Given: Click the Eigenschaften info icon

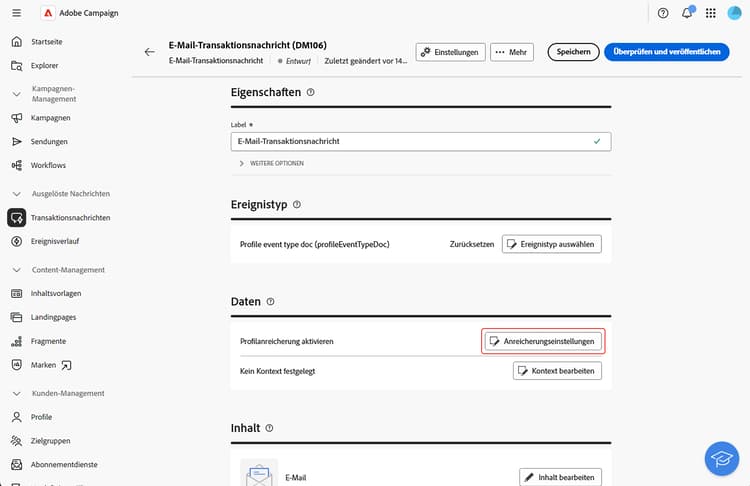Looking at the screenshot, I should click(311, 92).
